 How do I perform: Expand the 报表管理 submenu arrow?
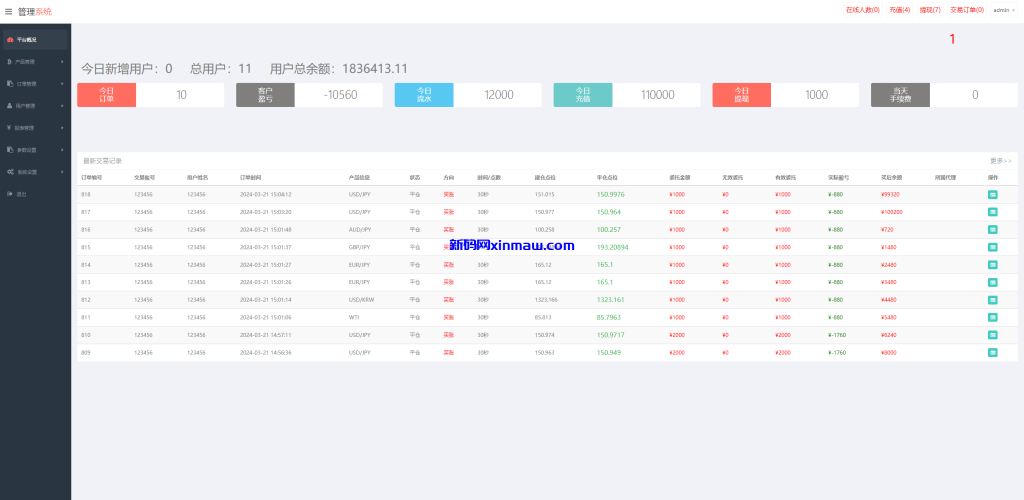62,128
